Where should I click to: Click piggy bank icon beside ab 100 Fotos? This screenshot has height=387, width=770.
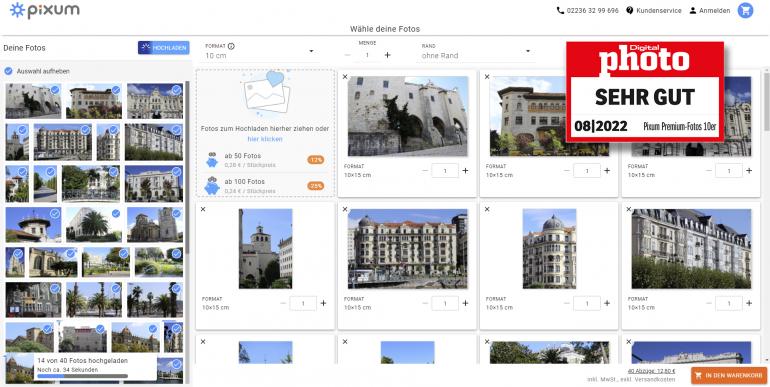212,185
